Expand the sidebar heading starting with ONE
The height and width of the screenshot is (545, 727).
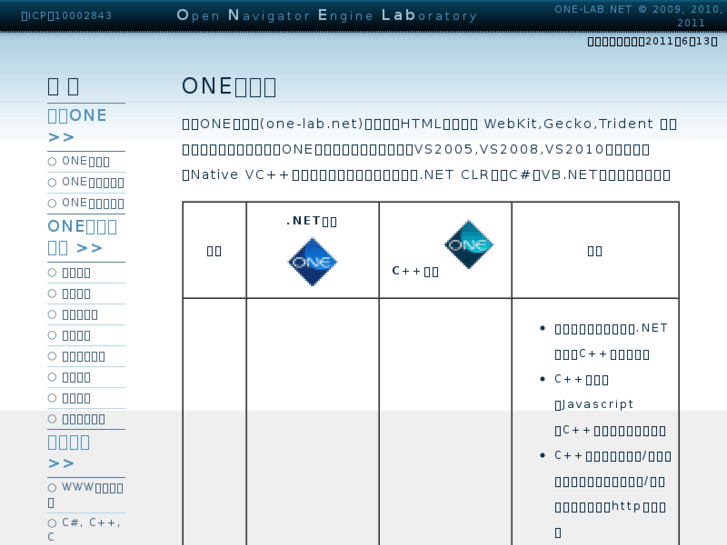pos(82,237)
